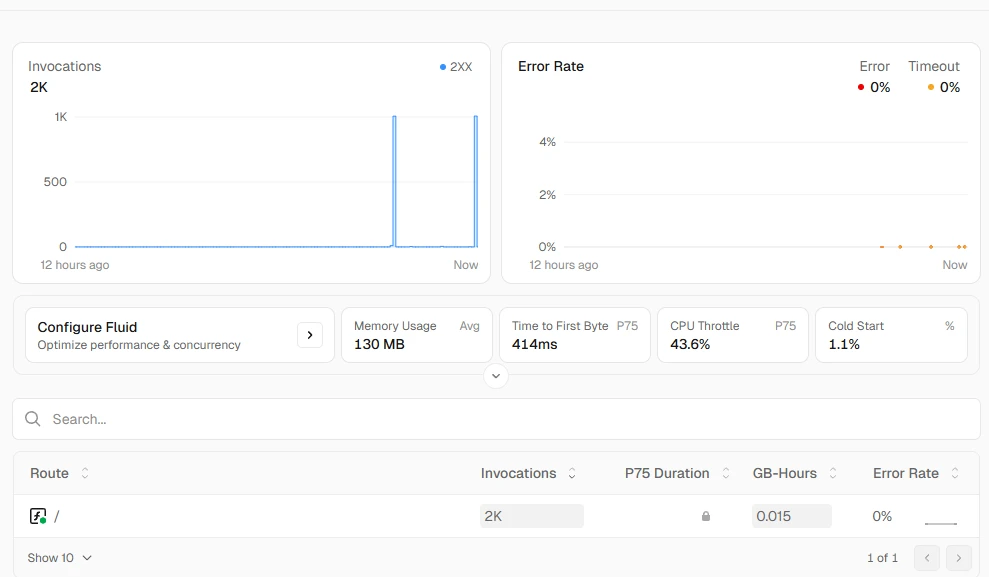
Task: Click the 43.6% CPU throttle value
Action: 690,344
